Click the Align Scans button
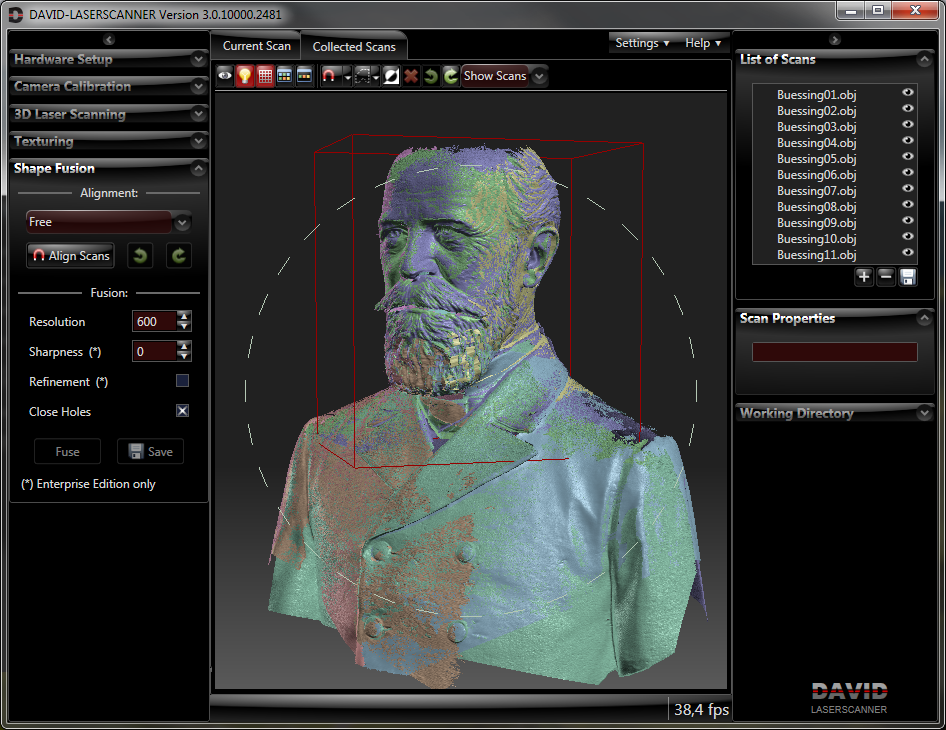Image resolution: width=946 pixels, height=730 pixels. click(x=71, y=256)
